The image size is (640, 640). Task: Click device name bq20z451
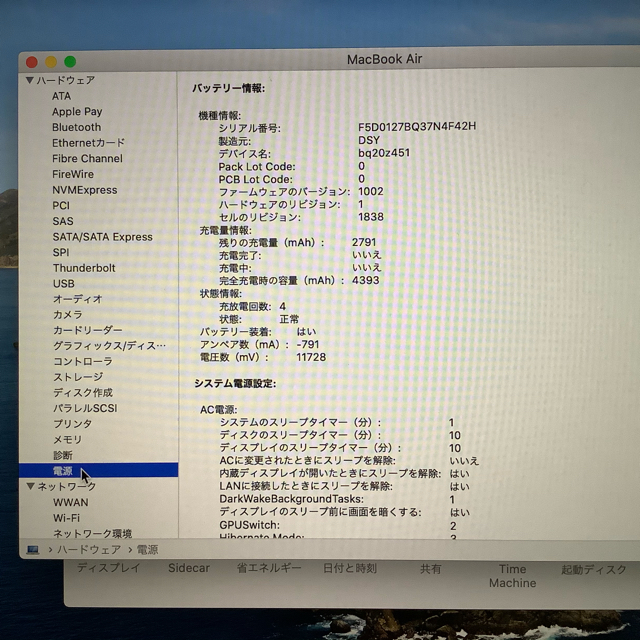(x=384, y=153)
